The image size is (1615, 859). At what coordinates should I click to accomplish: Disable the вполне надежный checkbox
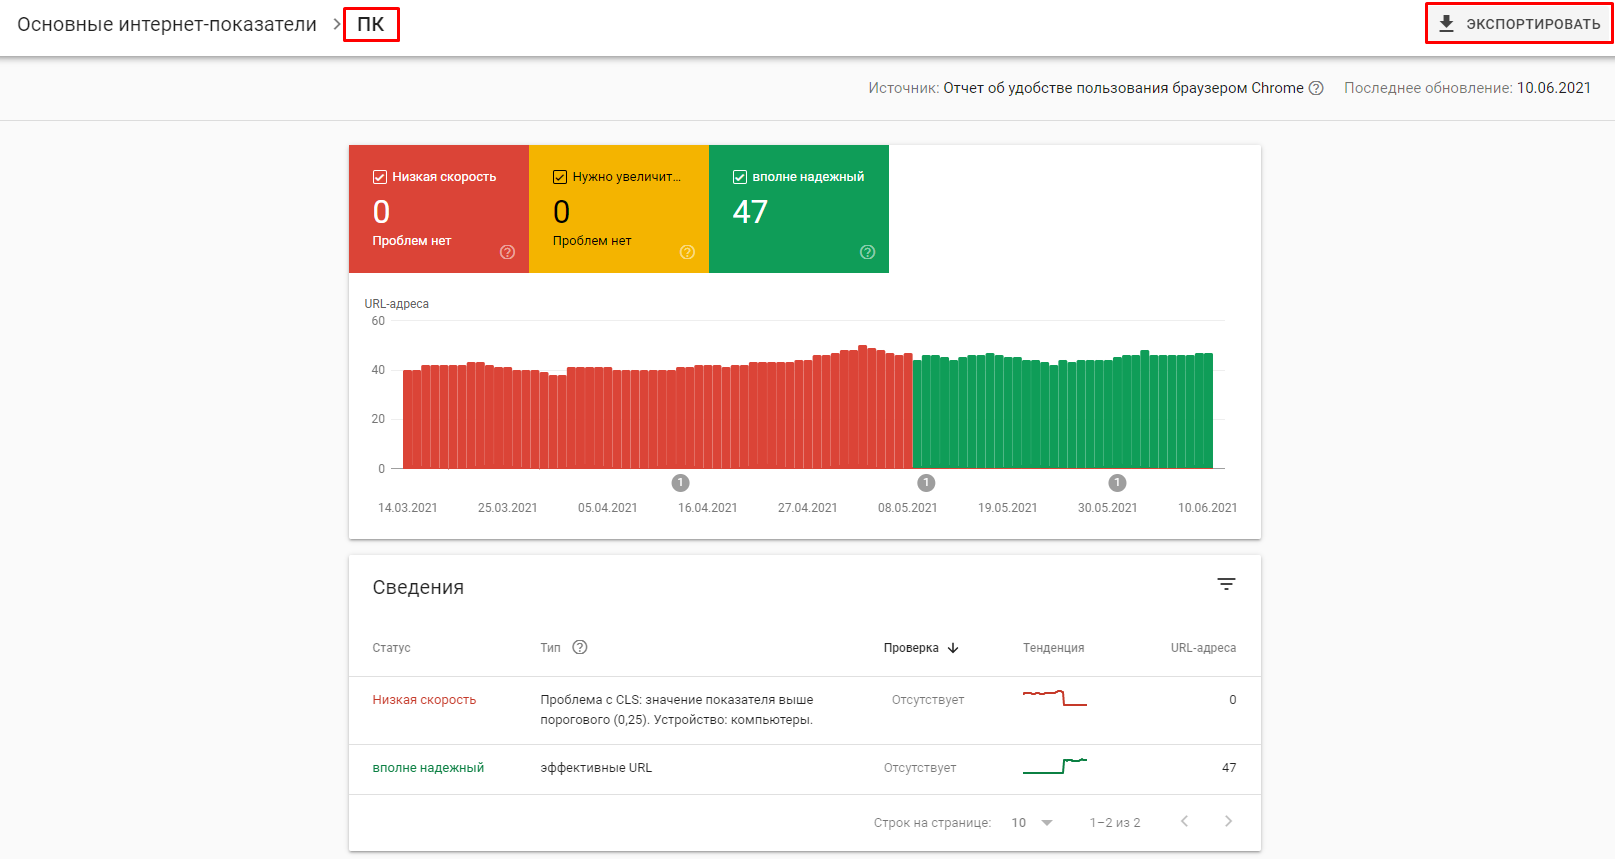(740, 177)
